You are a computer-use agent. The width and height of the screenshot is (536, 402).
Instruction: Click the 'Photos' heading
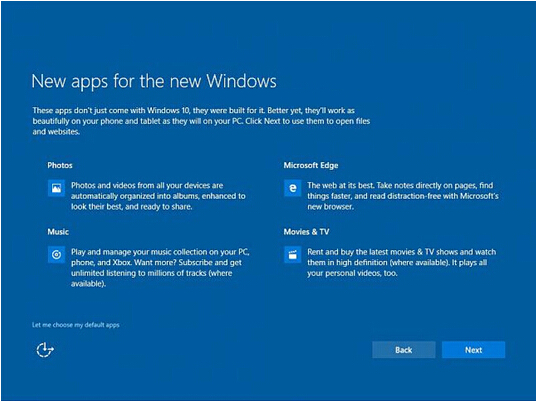tap(60, 165)
